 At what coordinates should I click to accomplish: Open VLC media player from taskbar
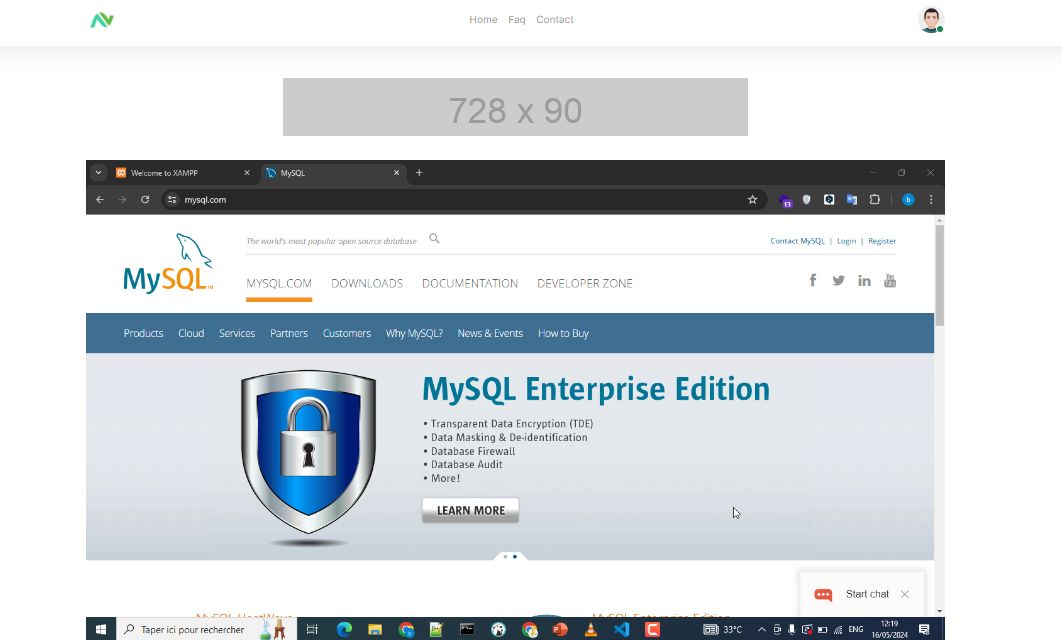(591, 629)
